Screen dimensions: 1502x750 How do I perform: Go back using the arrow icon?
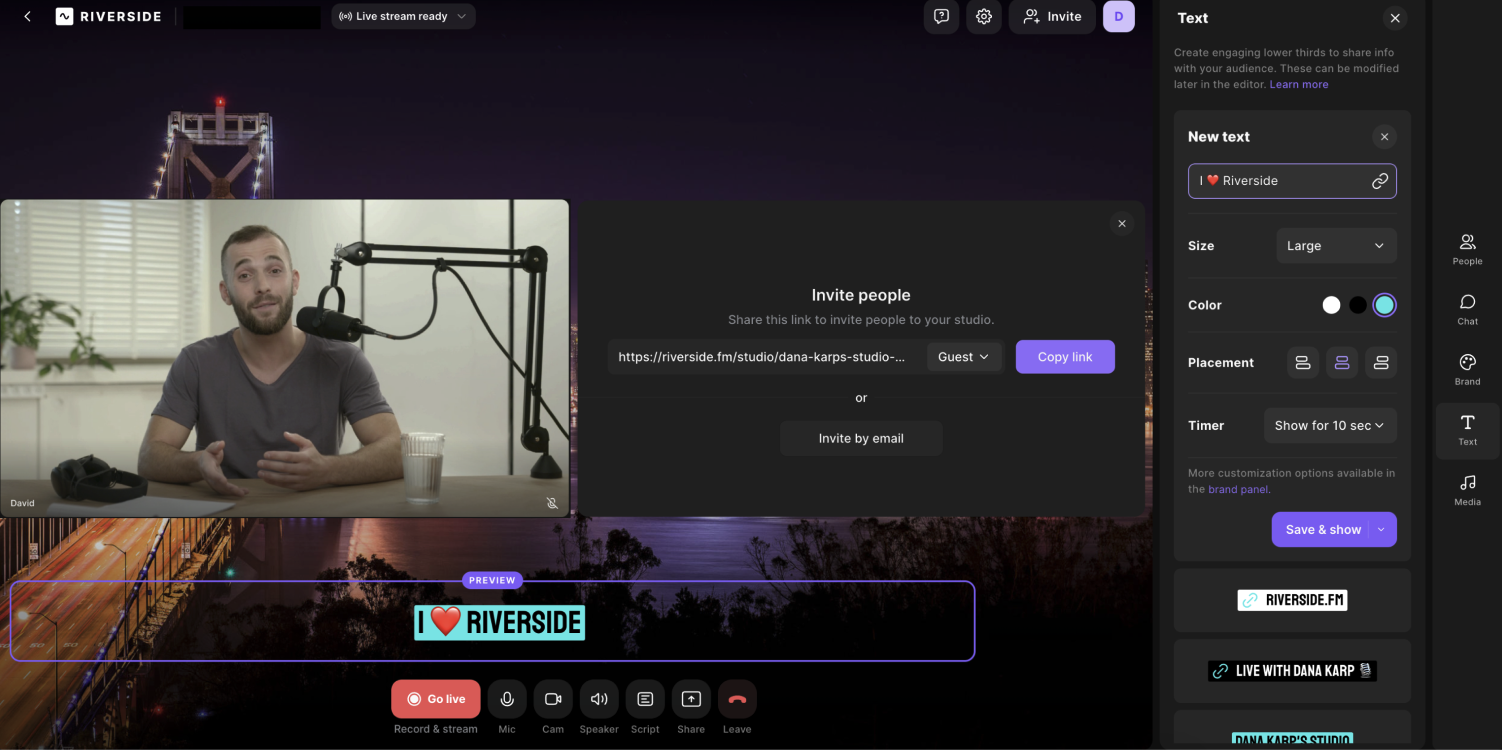coord(27,16)
